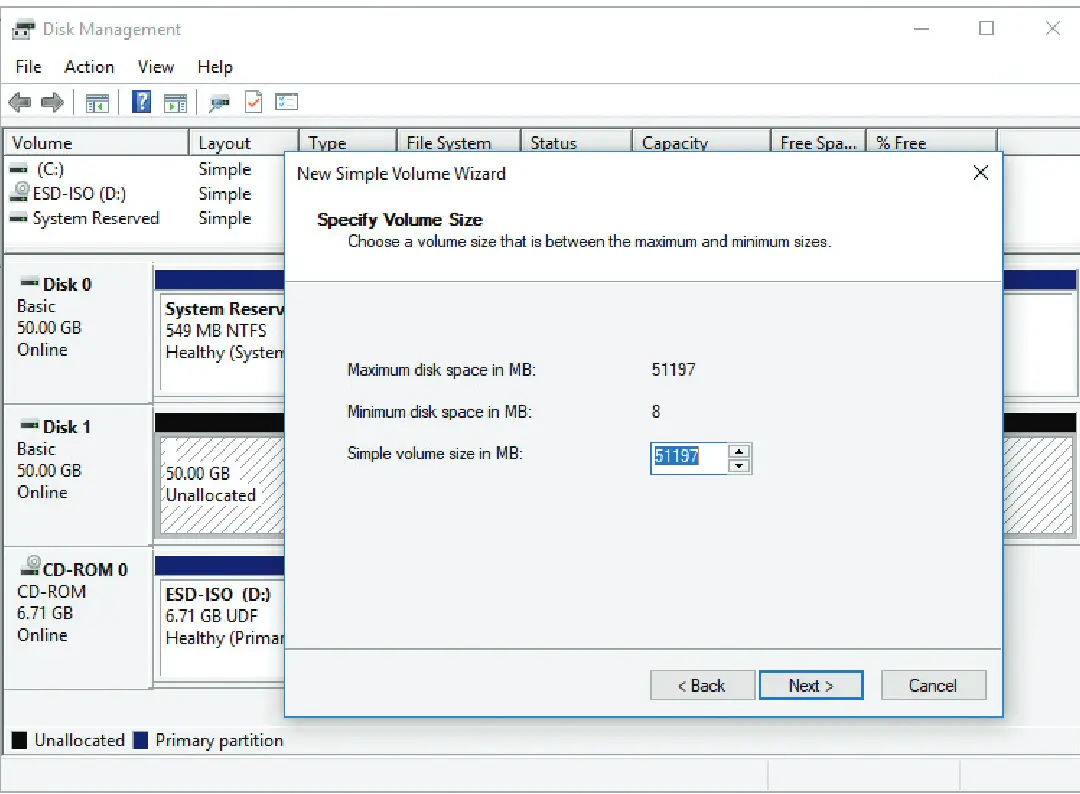Click the red checkmark document icon
Screen dimensions: 1080x794
coord(254,102)
